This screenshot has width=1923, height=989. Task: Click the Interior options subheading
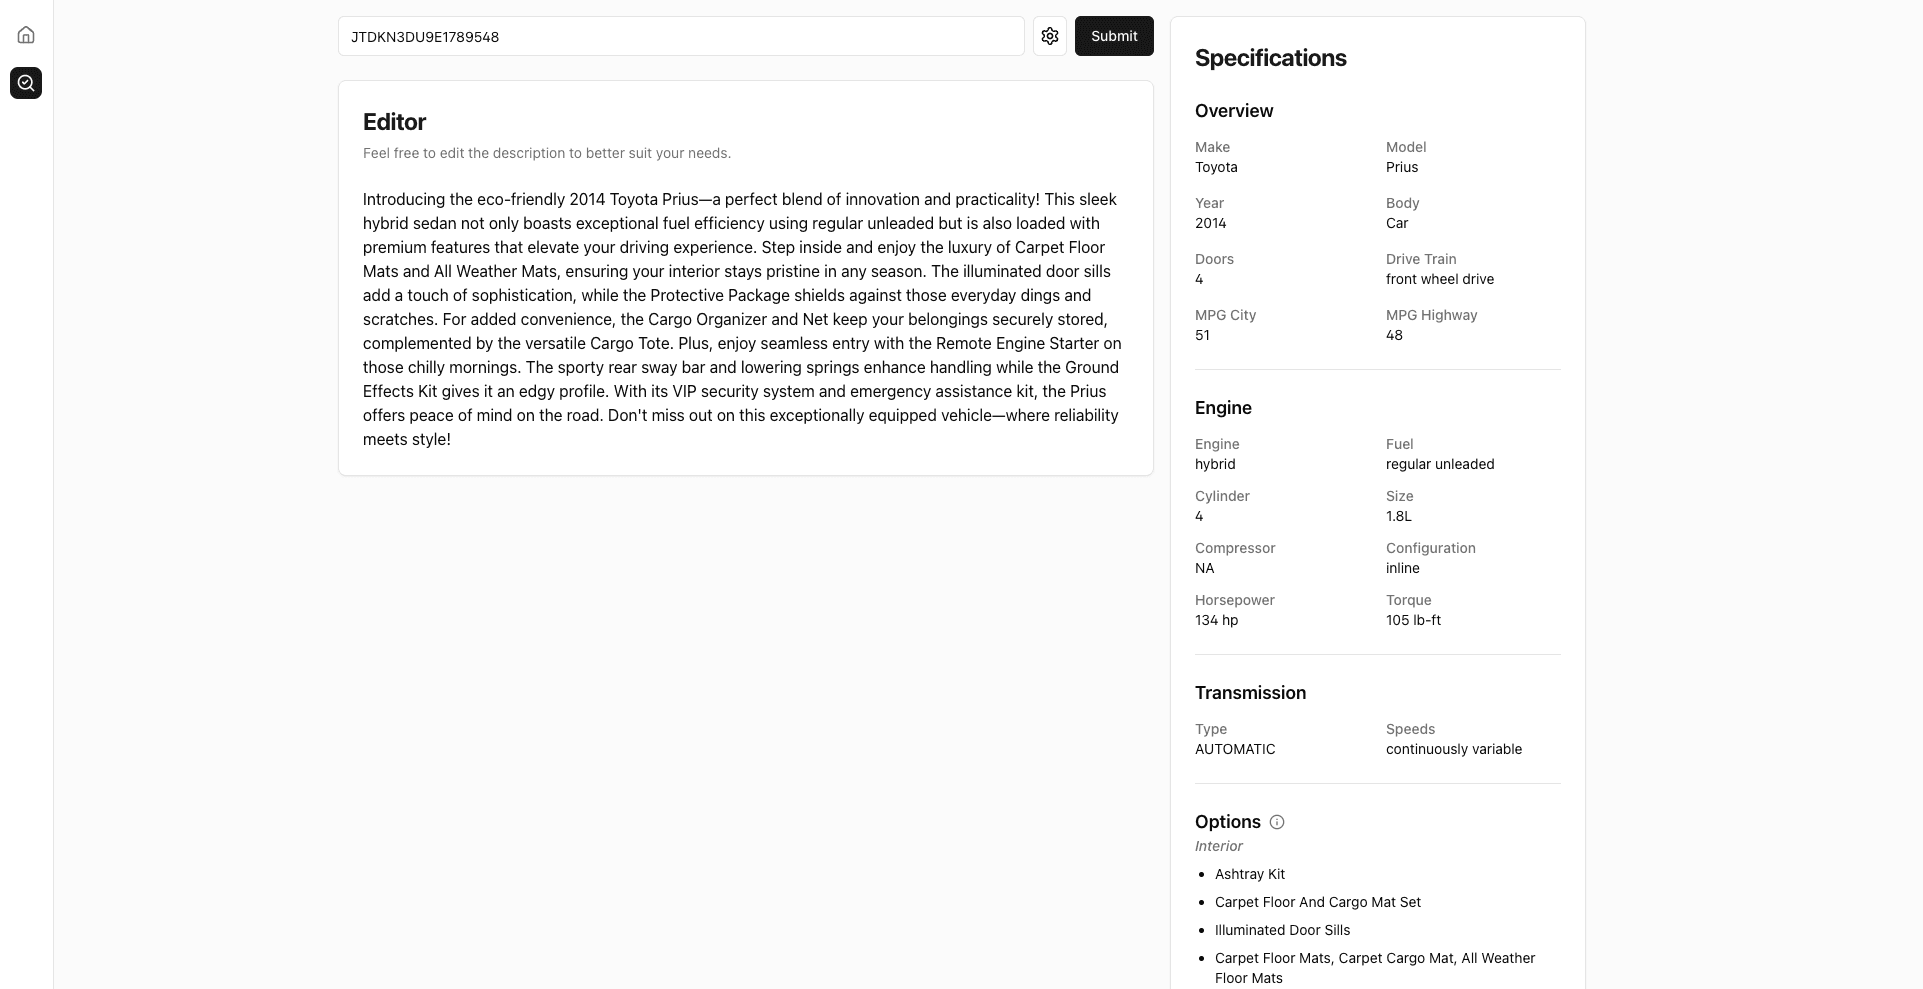pos(1219,846)
